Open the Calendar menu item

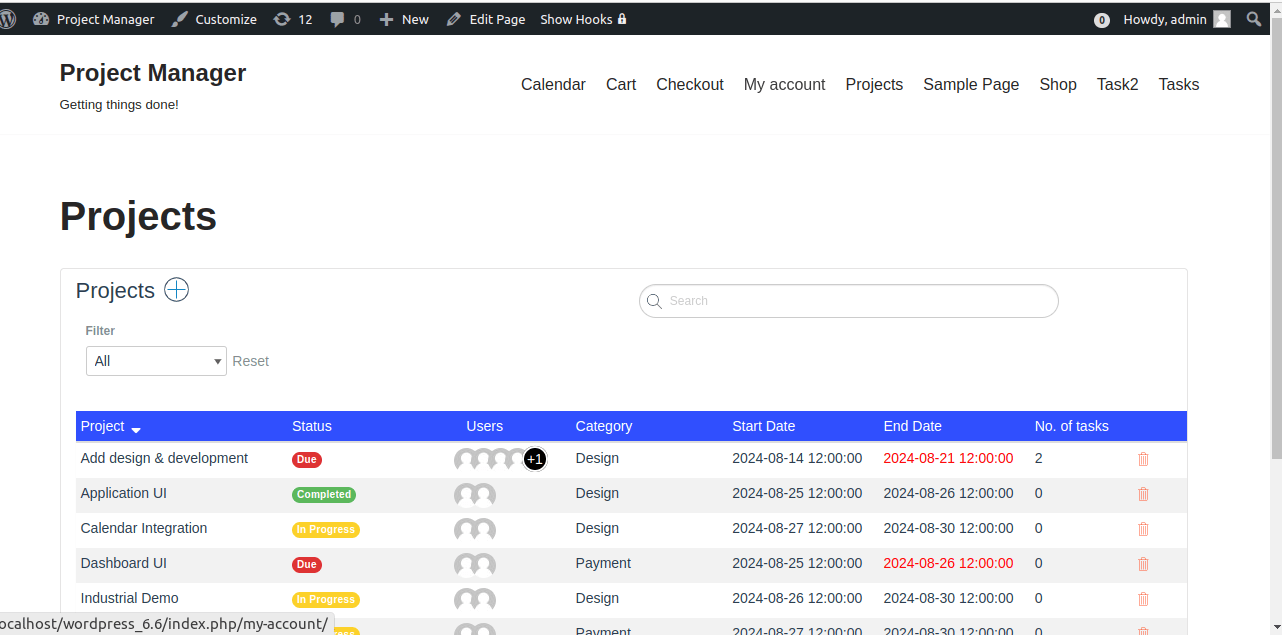(553, 85)
